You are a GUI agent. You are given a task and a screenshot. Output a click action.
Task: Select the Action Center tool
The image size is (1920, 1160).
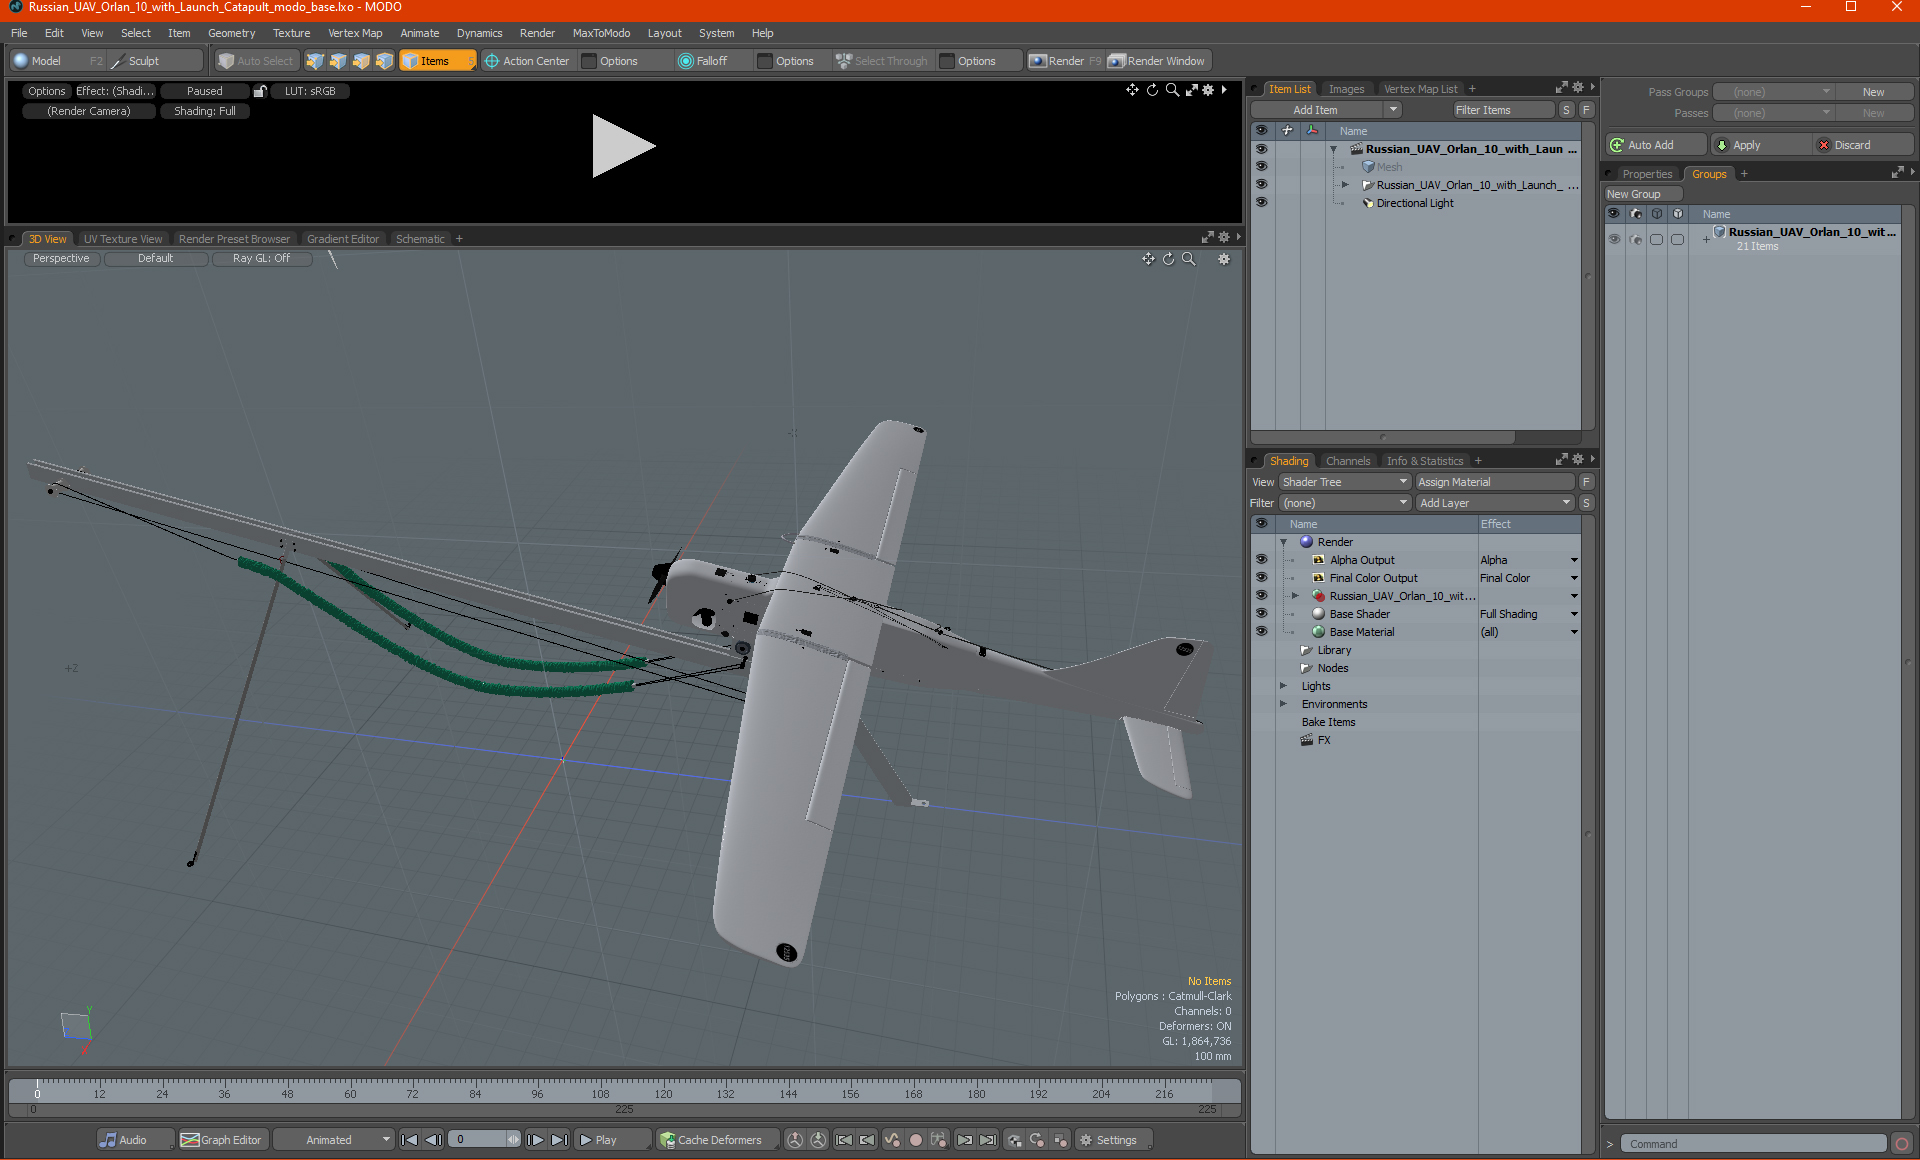point(526,61)
